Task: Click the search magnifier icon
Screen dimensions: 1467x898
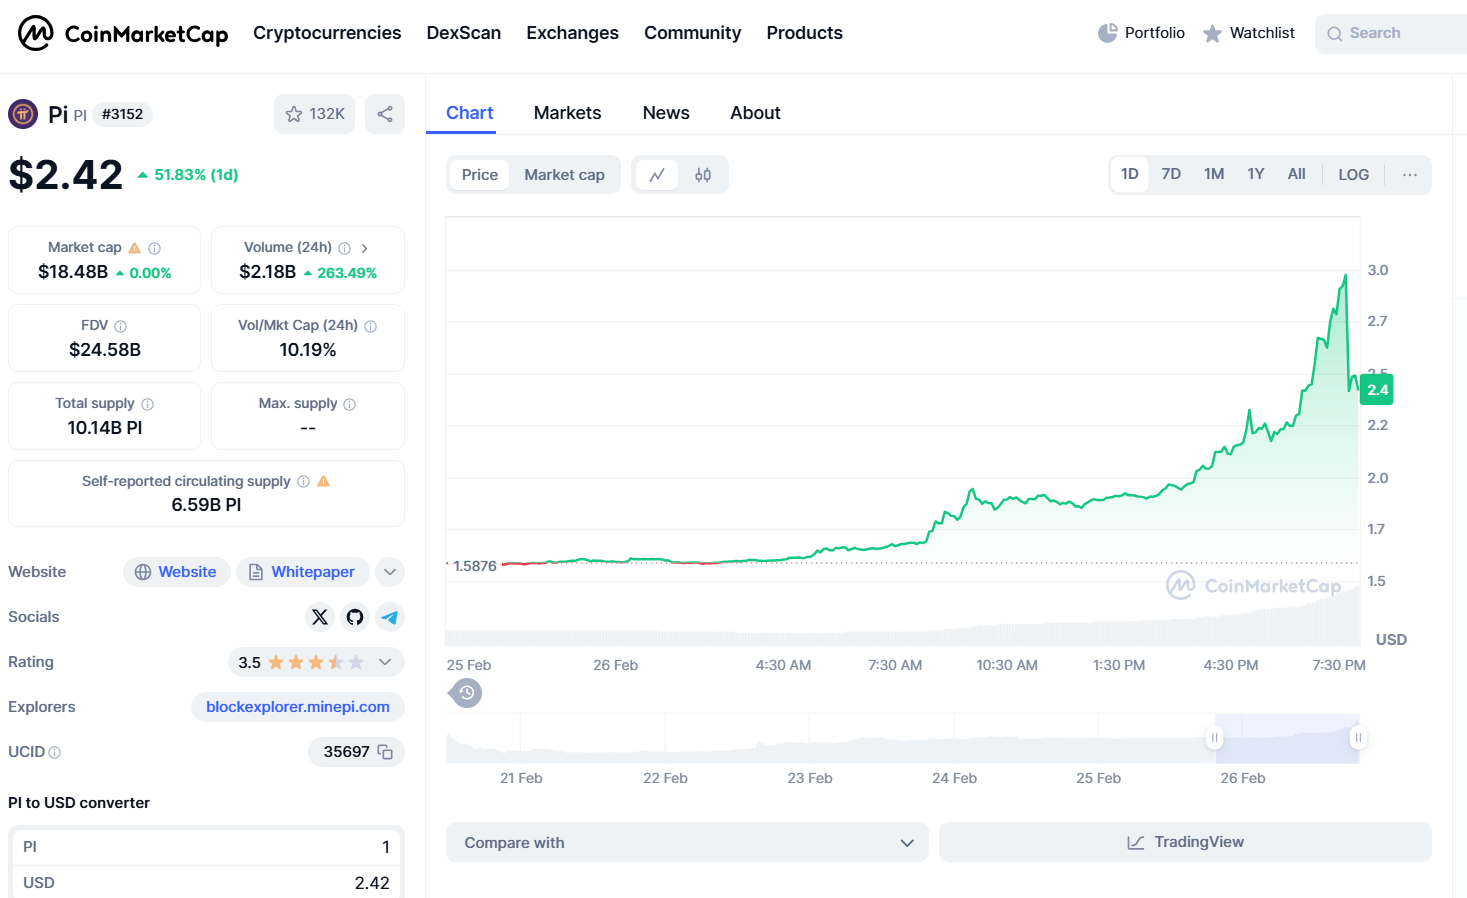Action: [x=1334, y=34]
